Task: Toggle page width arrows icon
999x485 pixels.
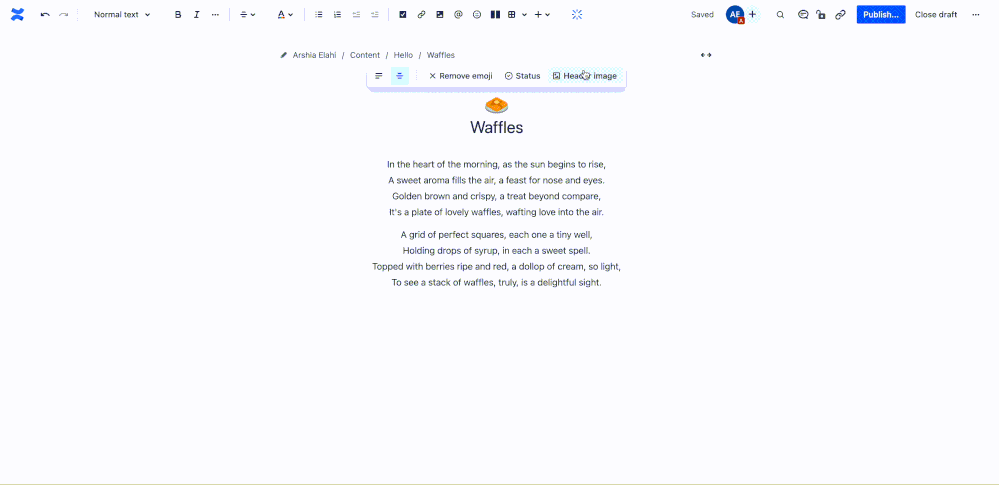Action: 706,55
